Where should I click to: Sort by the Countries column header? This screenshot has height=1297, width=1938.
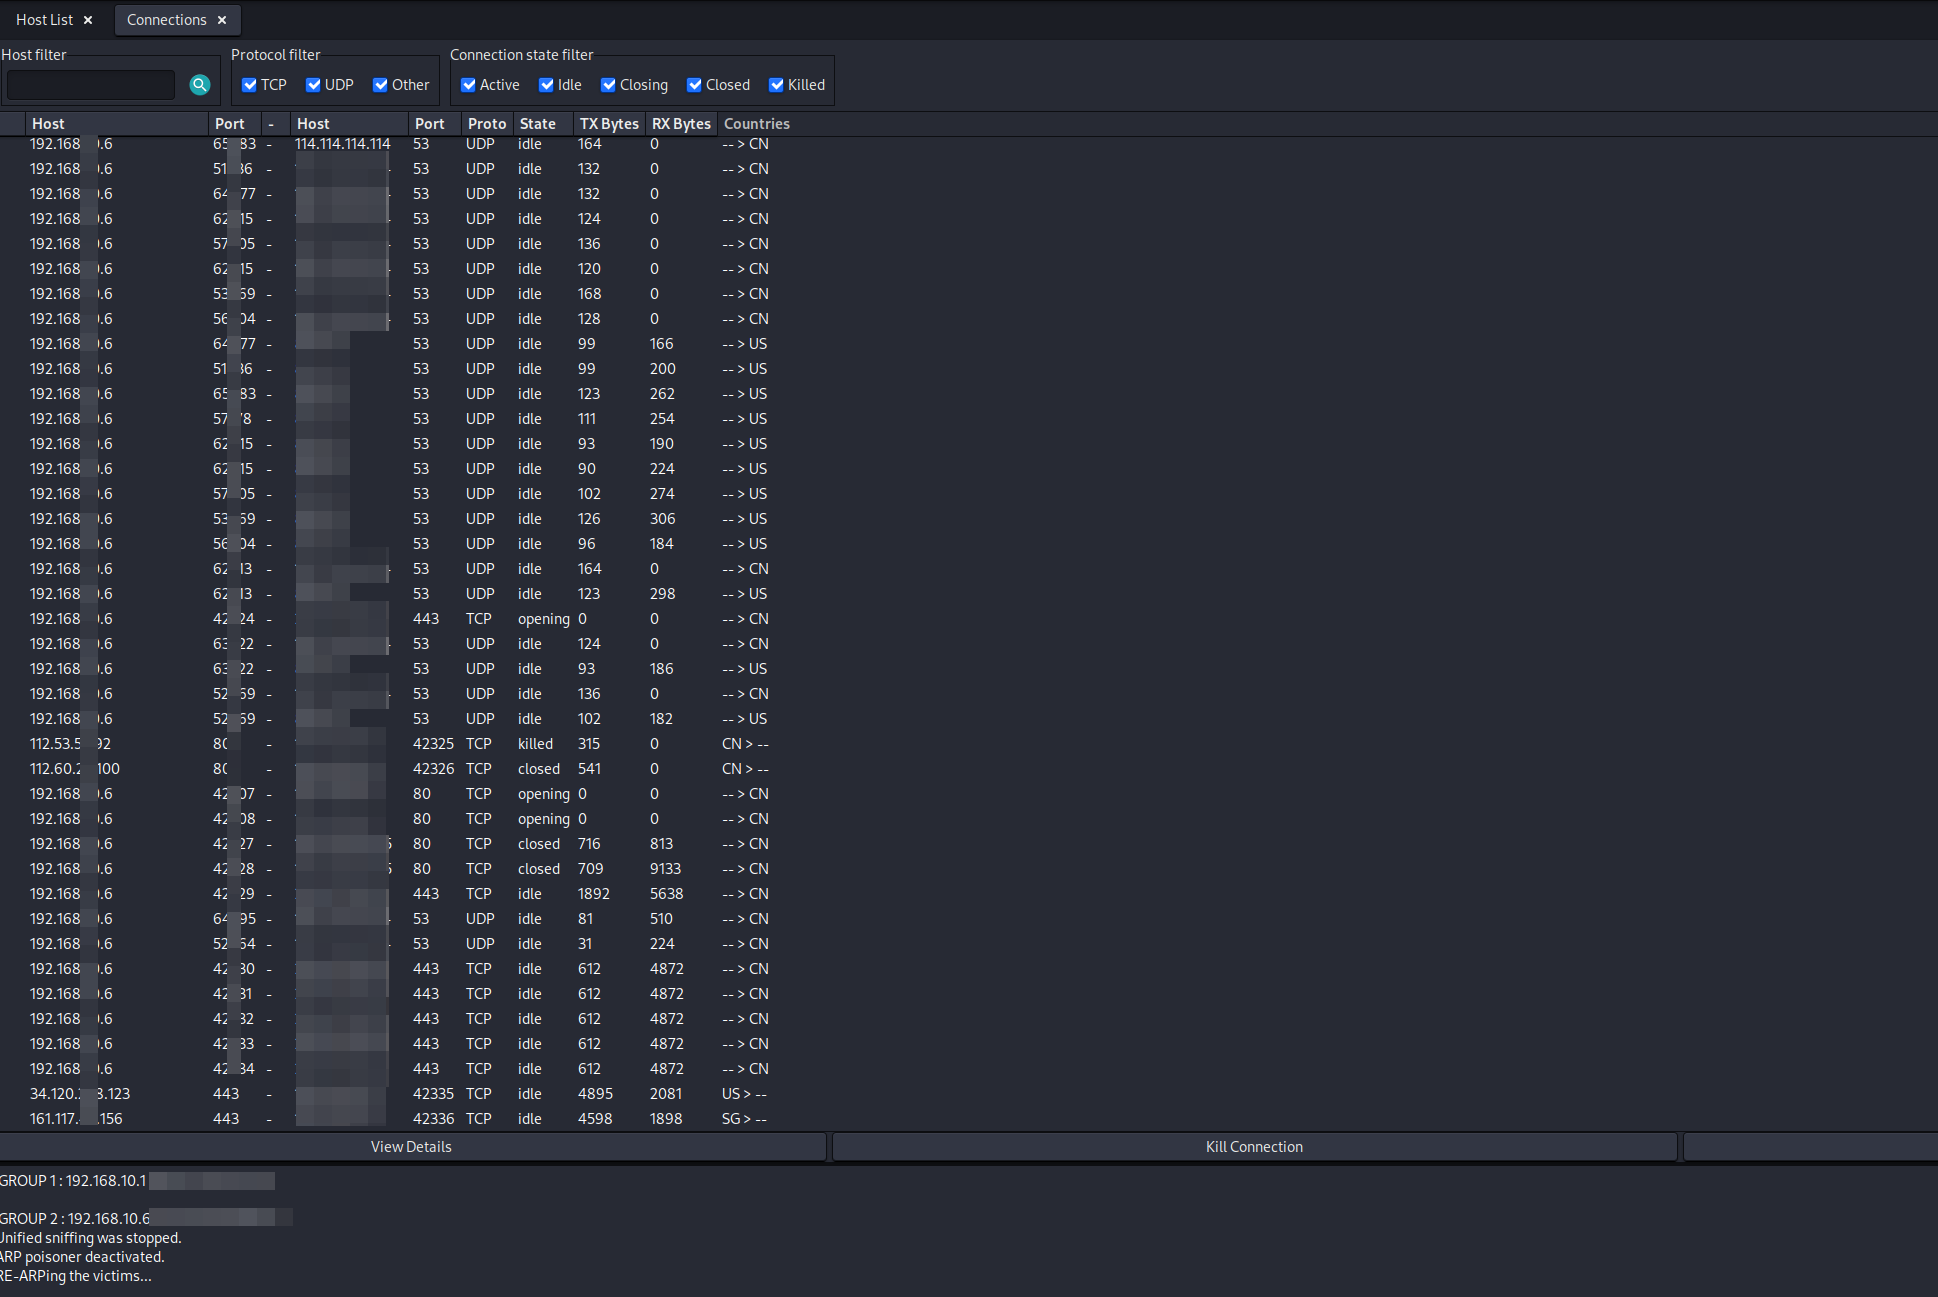click(757, 124)
